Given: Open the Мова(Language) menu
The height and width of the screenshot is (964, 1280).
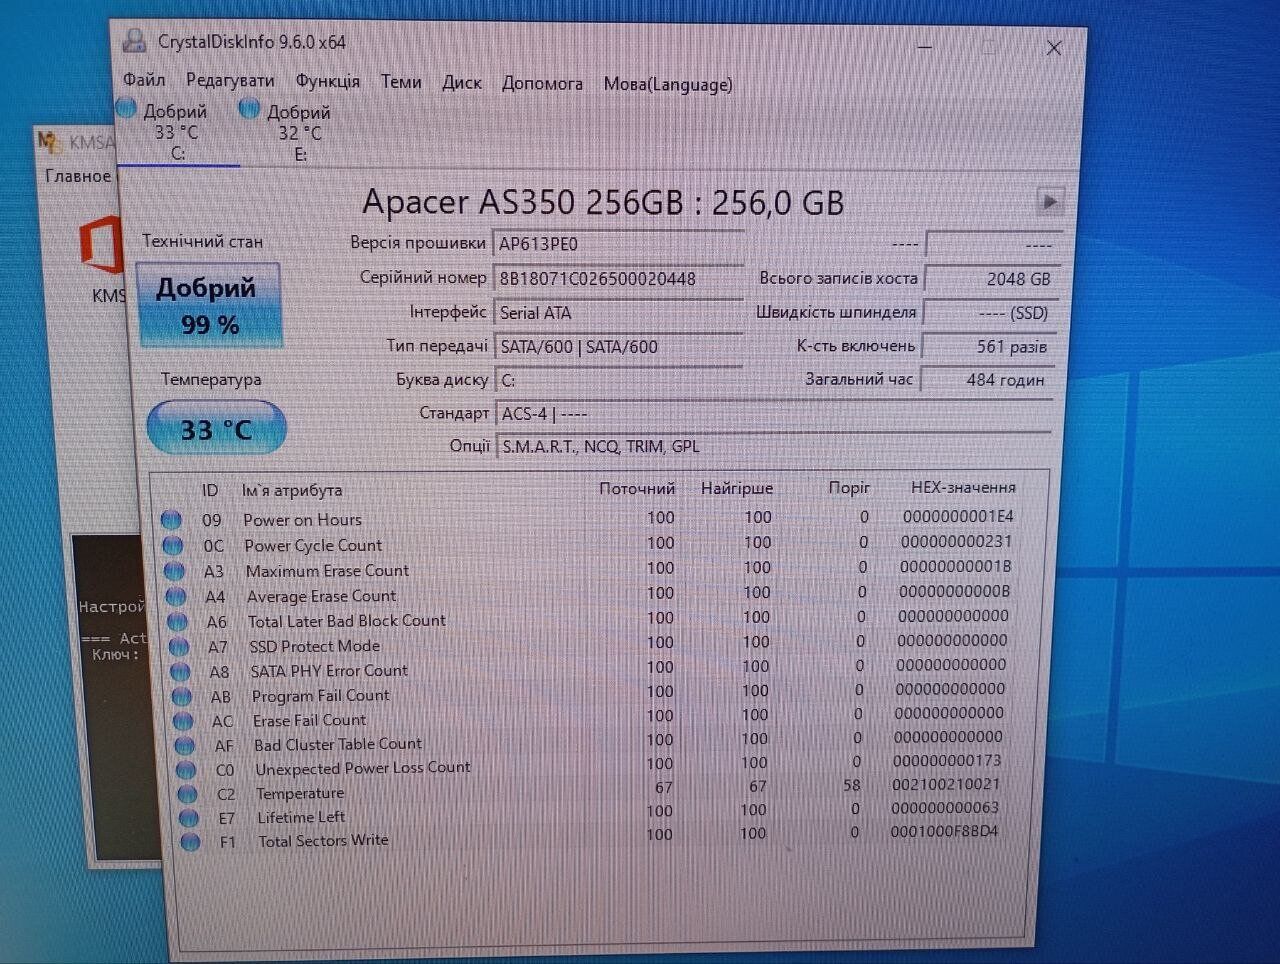Looking at the screenshot, I should tap(668, 84).
